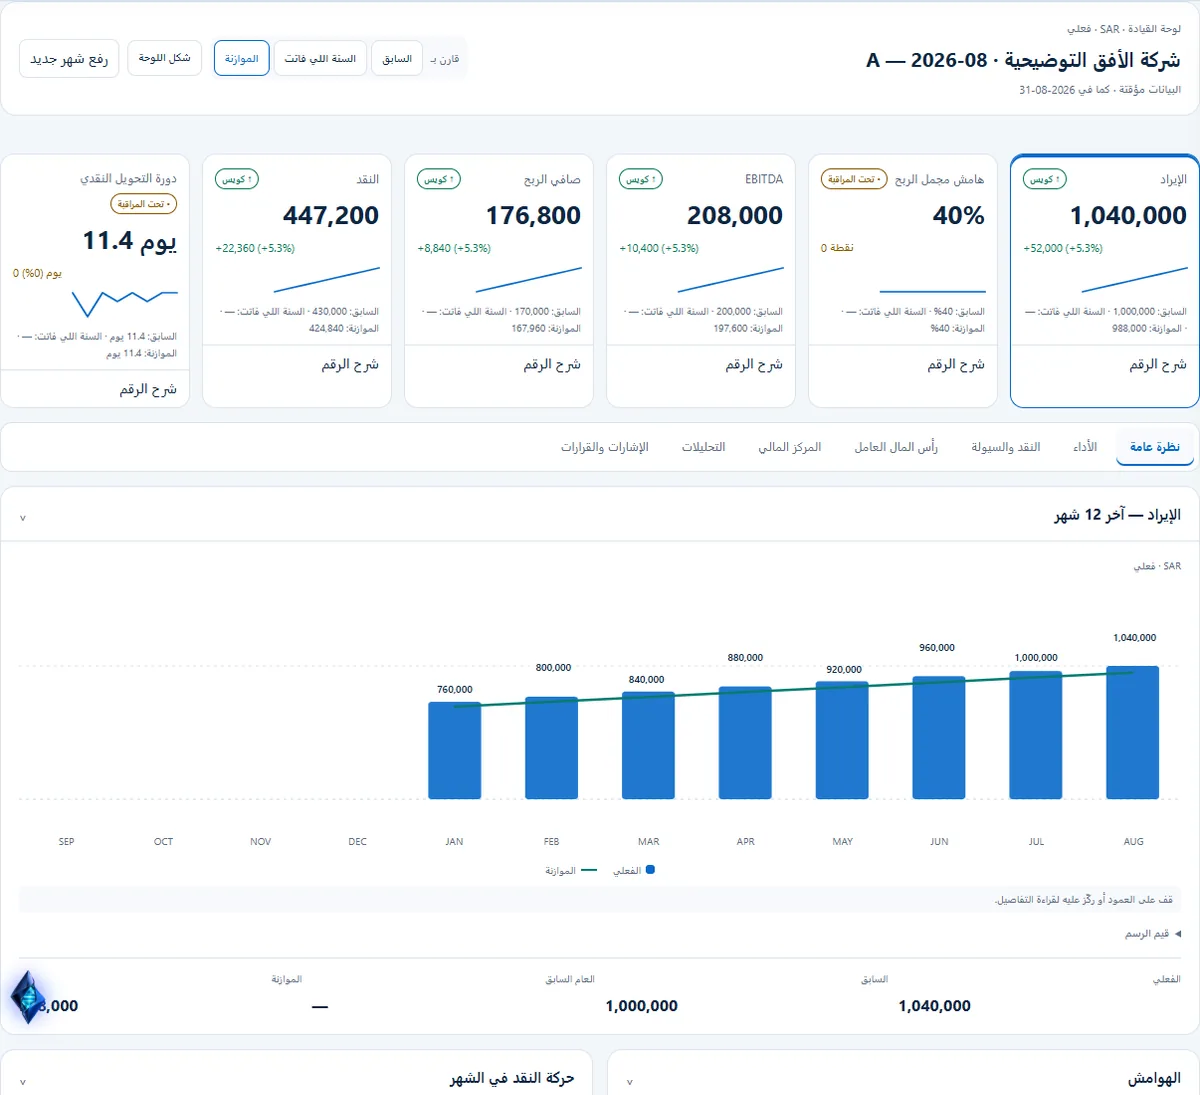This screenshot has height=1095, width=1200.
Task: Click the رفع شهر جديد button
Action: 69,59
